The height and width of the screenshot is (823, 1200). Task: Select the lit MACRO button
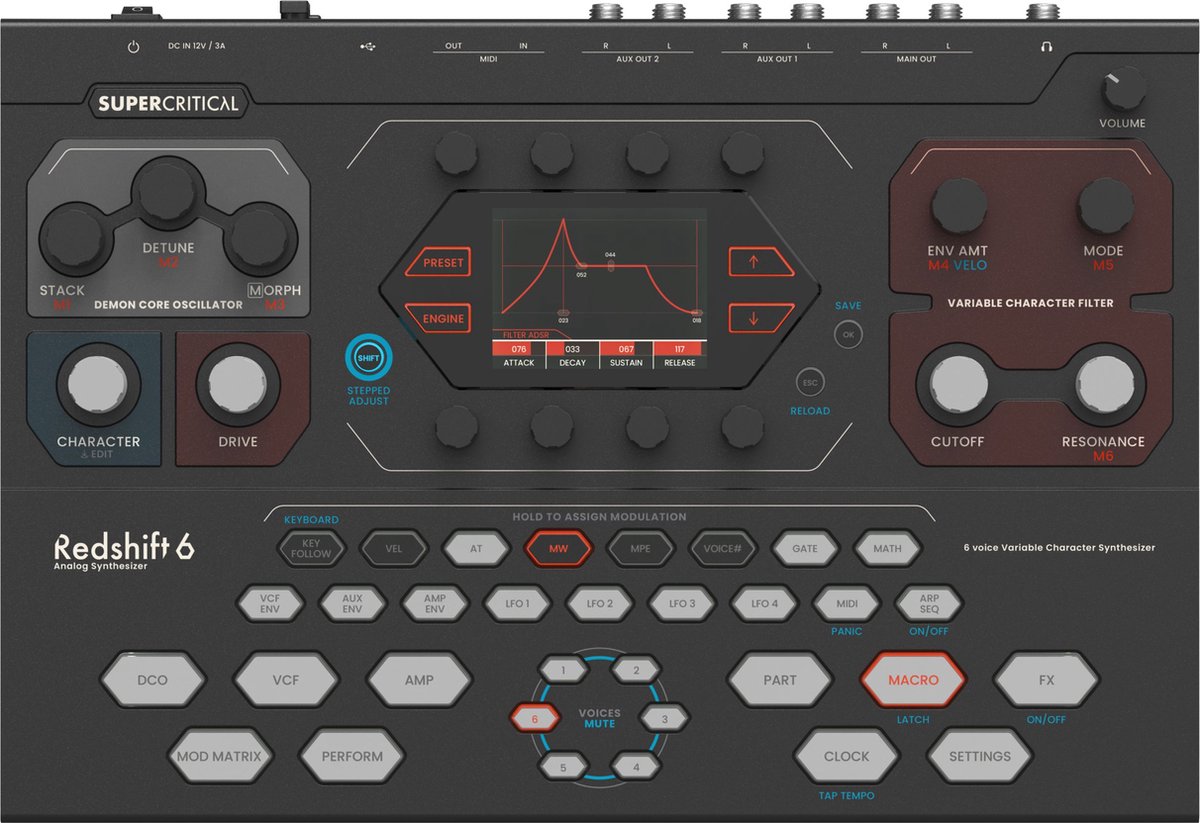pos(914,680)
